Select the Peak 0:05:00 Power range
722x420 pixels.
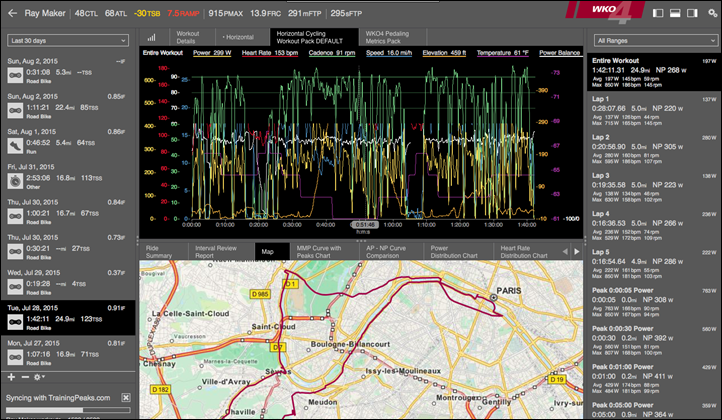pos(654,409)
